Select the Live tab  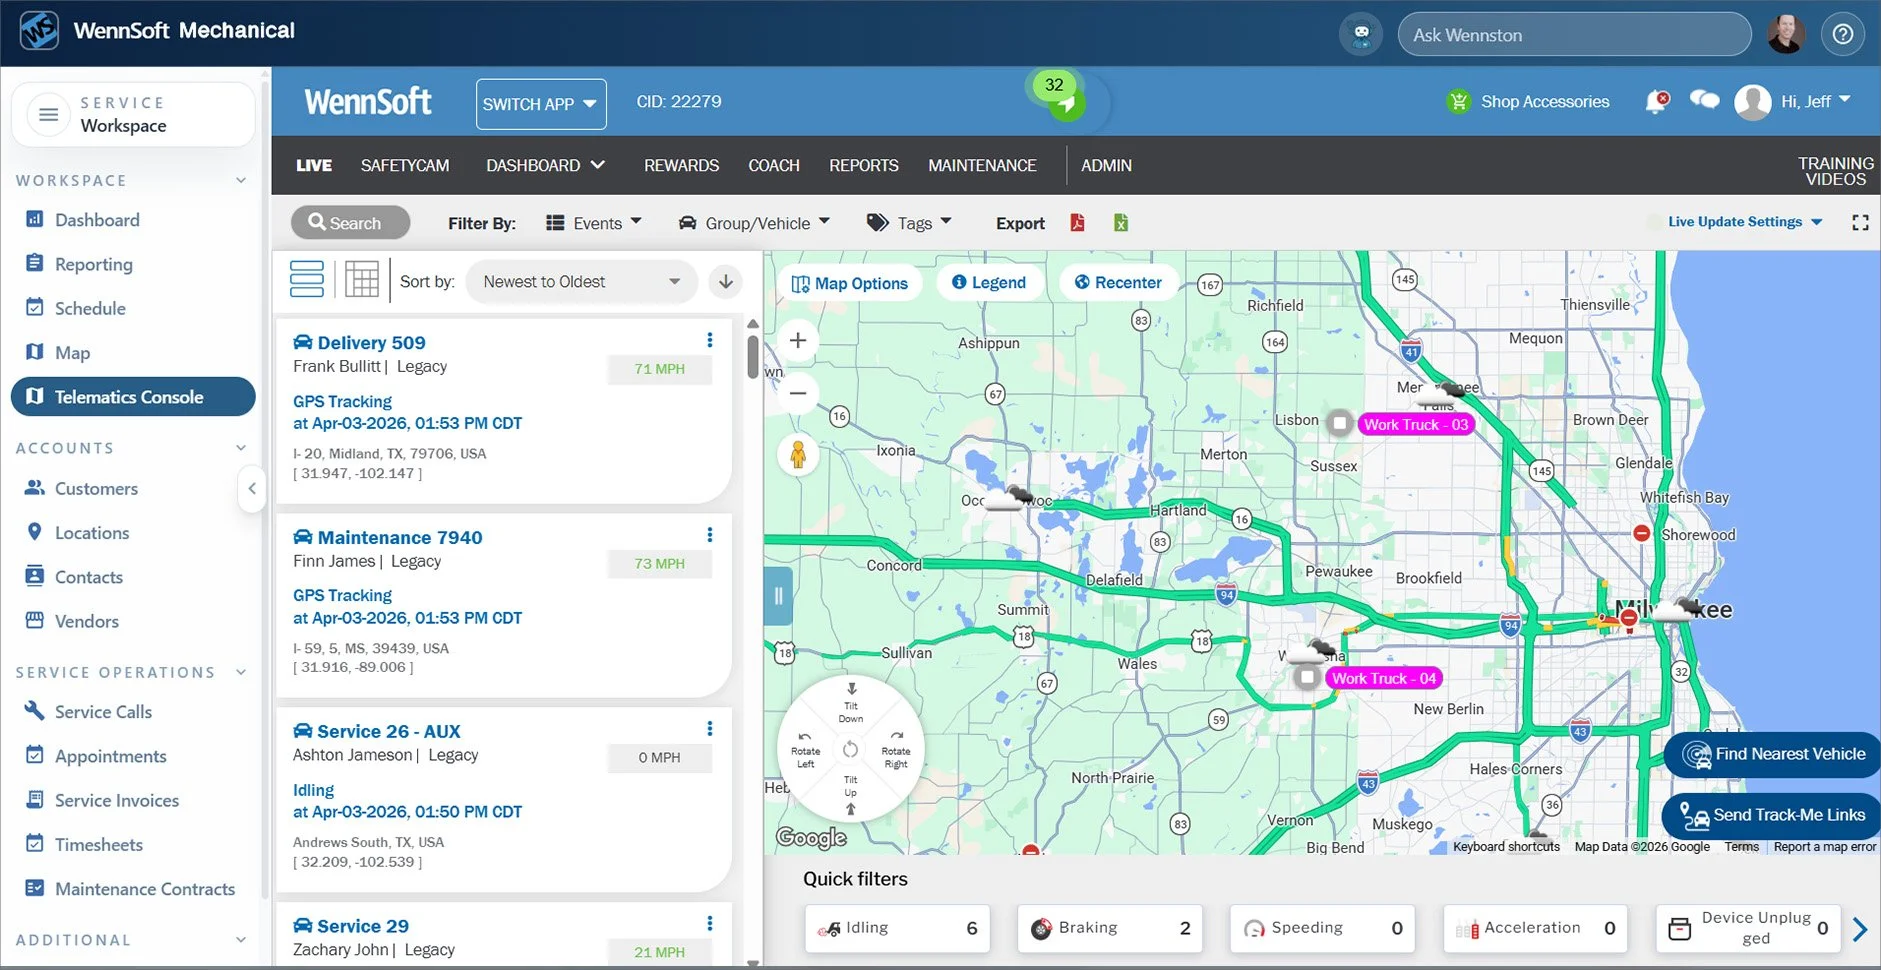[x=314, y=165]
